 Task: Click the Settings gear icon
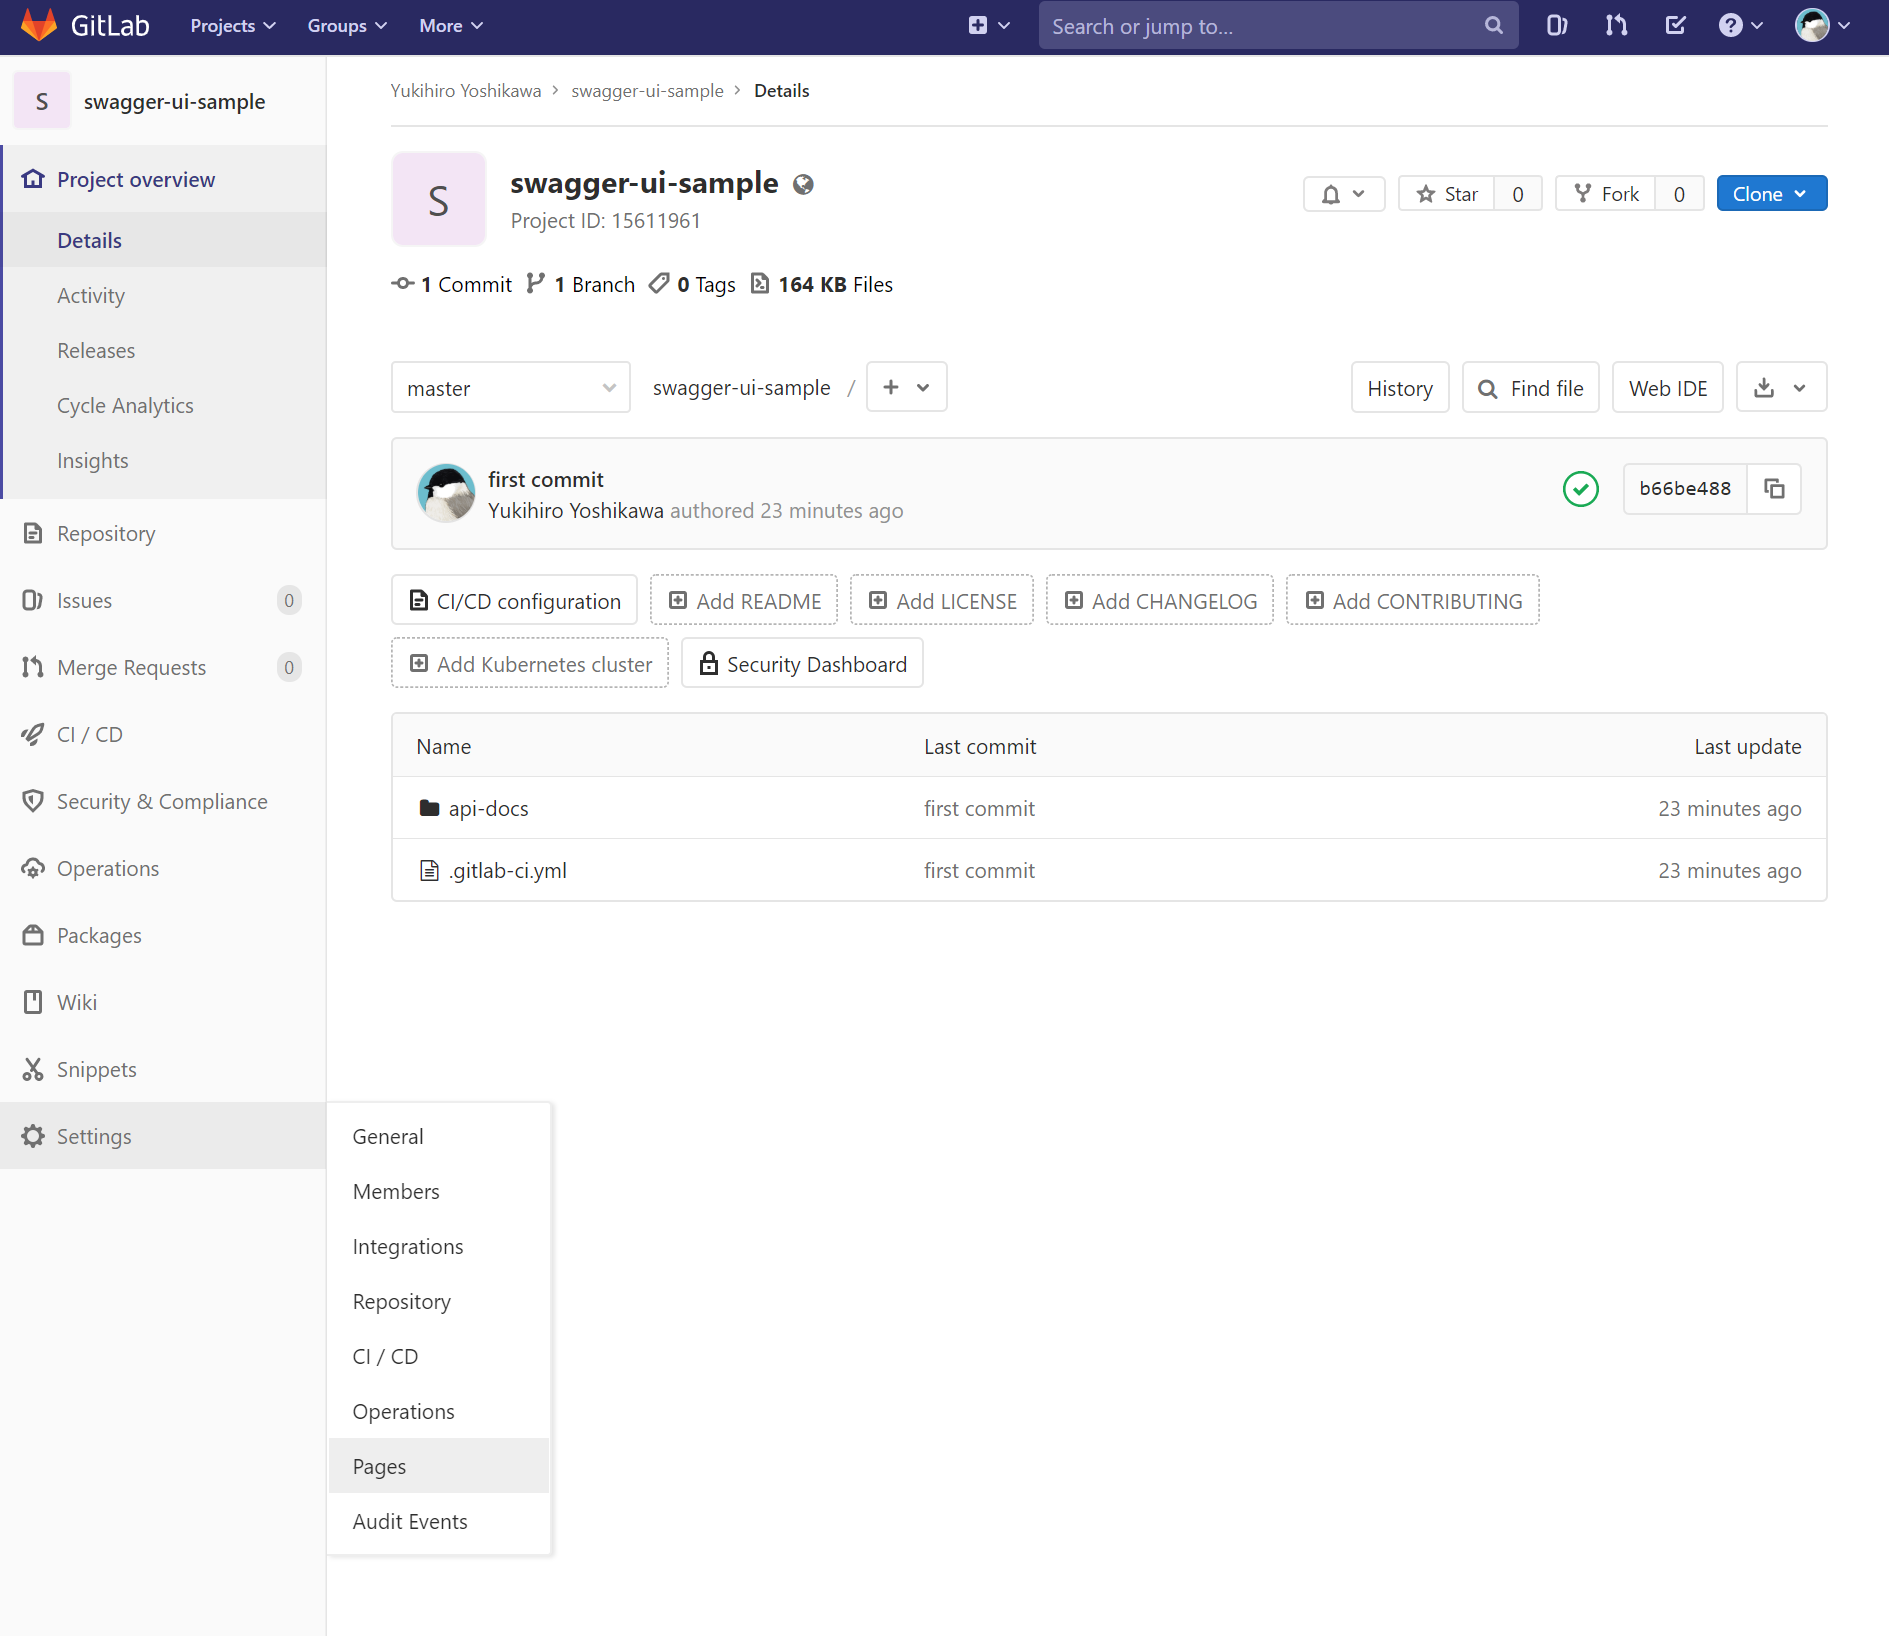pyautogui.click(x=33, y=1136)
